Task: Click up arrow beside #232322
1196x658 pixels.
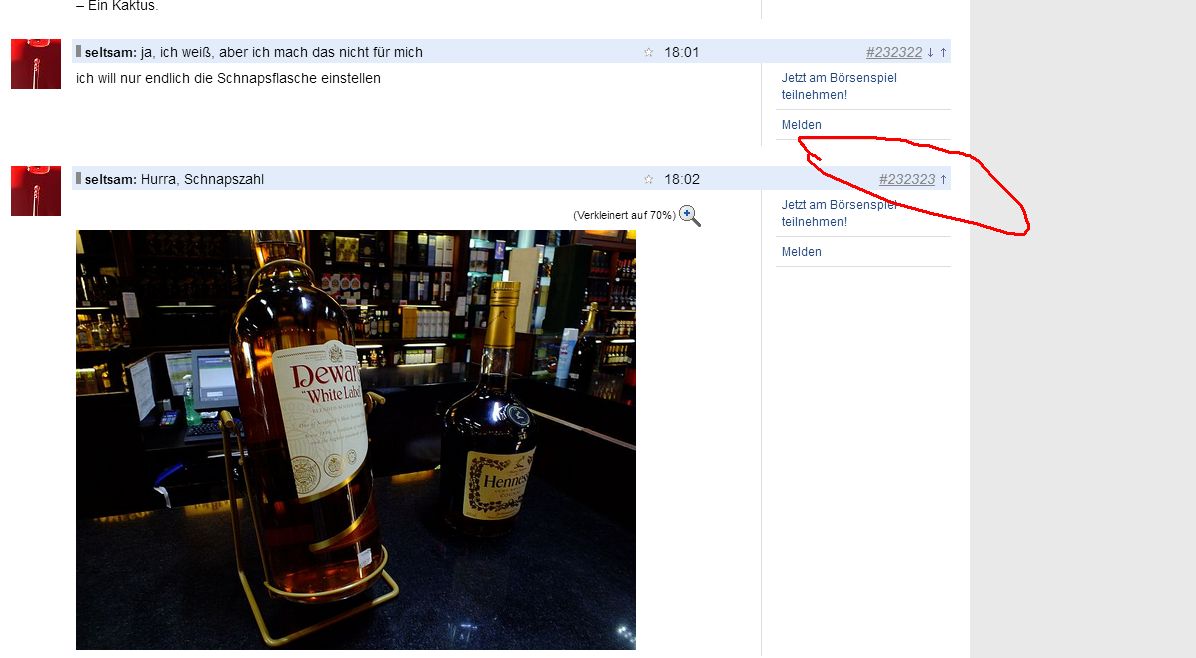Action: 944,53
